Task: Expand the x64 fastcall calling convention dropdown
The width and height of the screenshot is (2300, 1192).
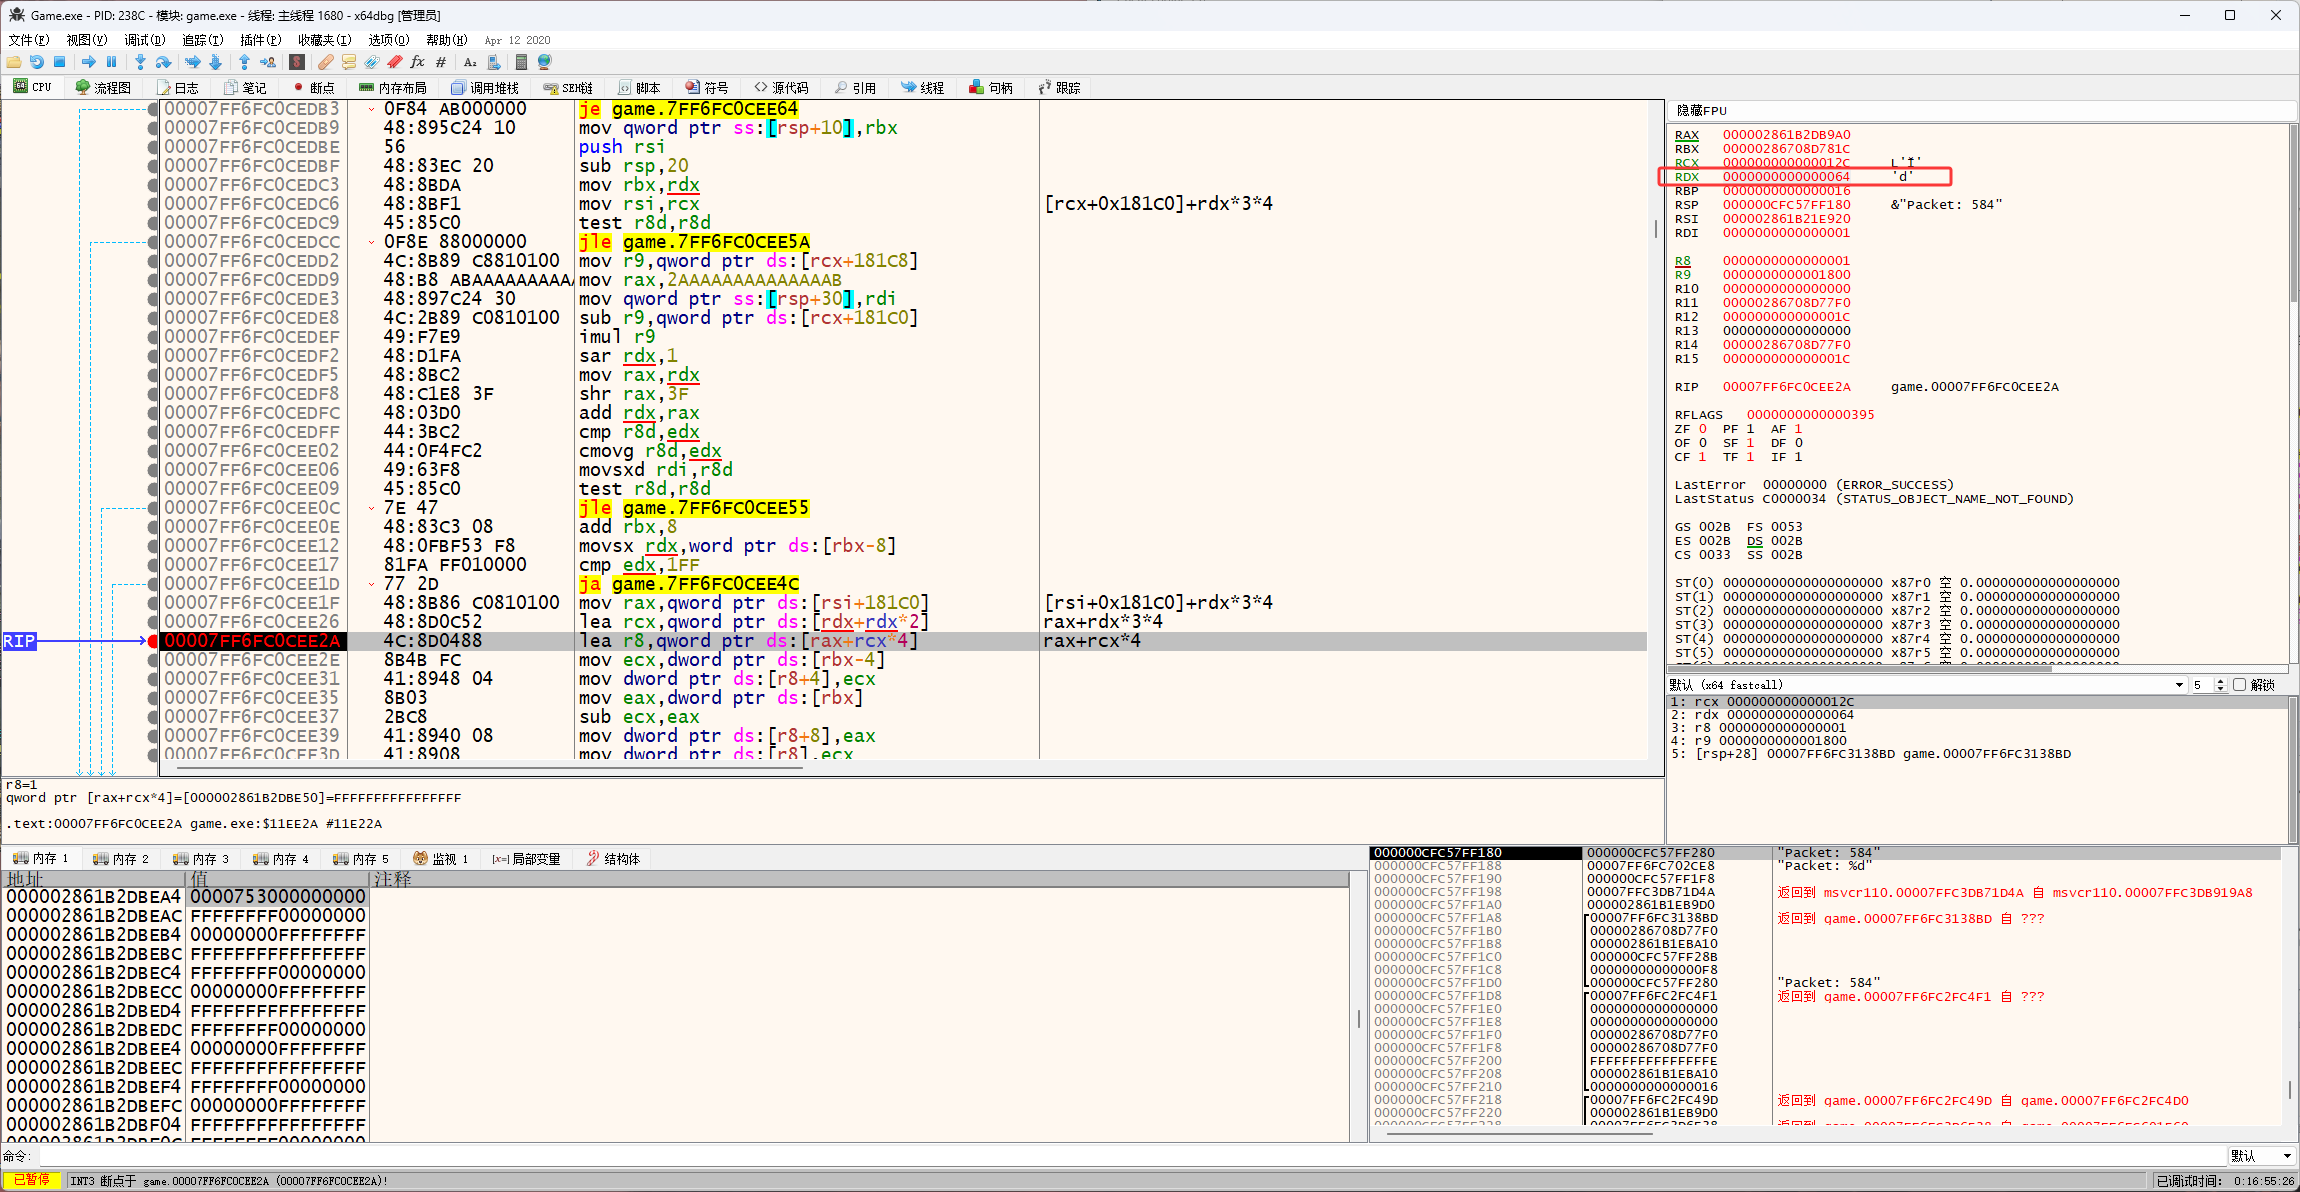Action: click(2178, 685)
